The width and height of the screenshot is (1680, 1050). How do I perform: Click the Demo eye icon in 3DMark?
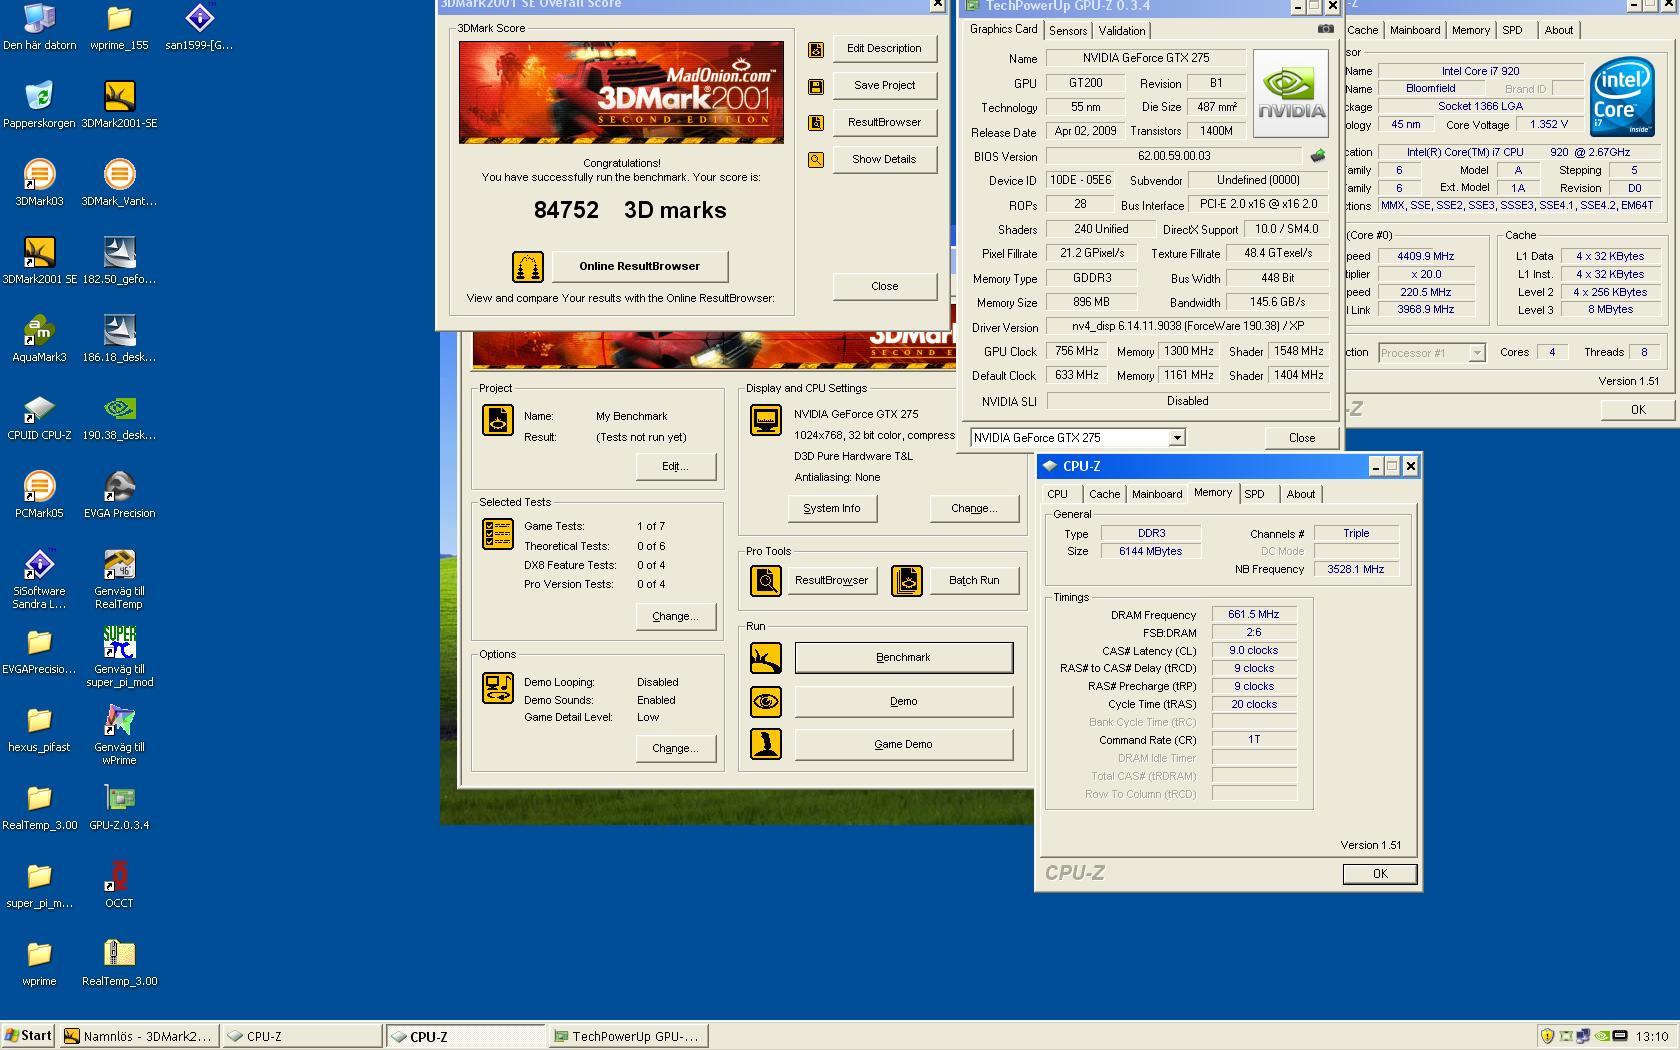(766, 701)
